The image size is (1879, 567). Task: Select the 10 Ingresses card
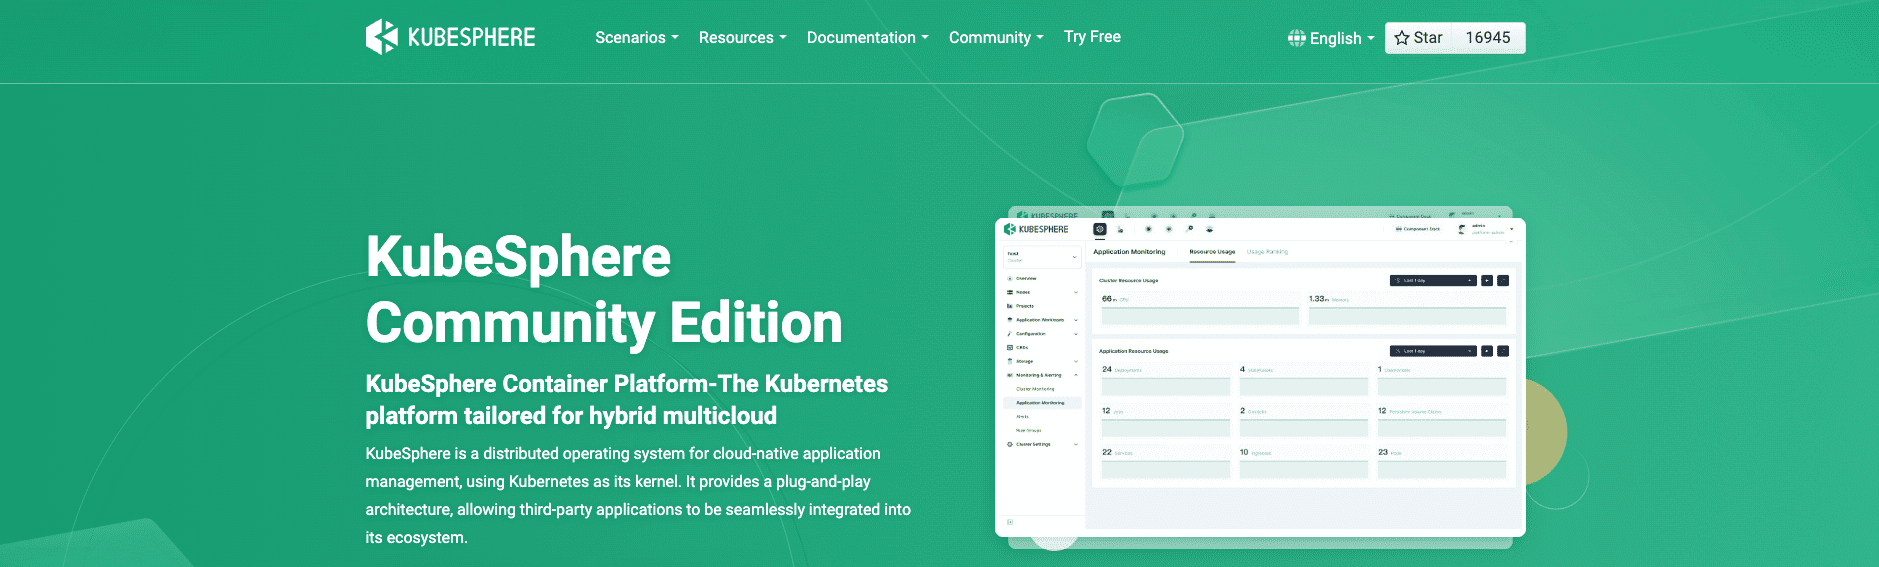coord(1303,463)
